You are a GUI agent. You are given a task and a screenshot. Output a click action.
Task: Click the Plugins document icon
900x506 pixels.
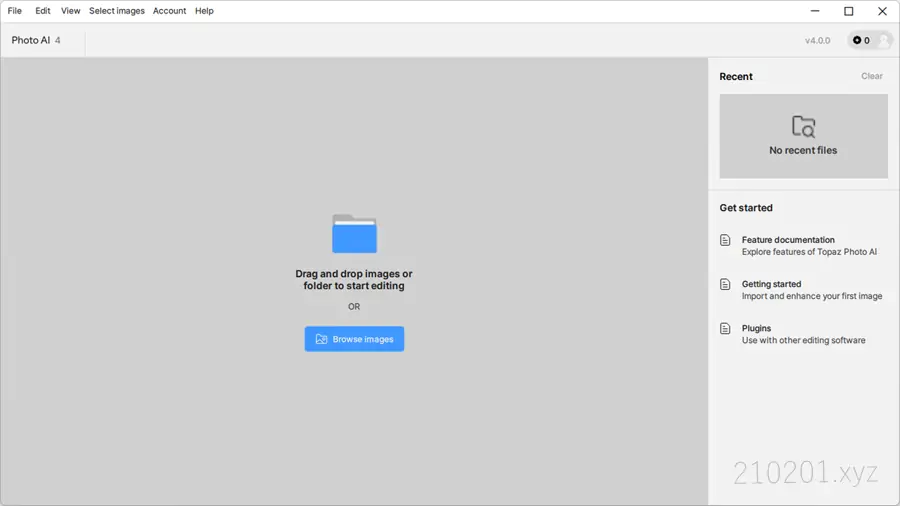coord(725,328)
